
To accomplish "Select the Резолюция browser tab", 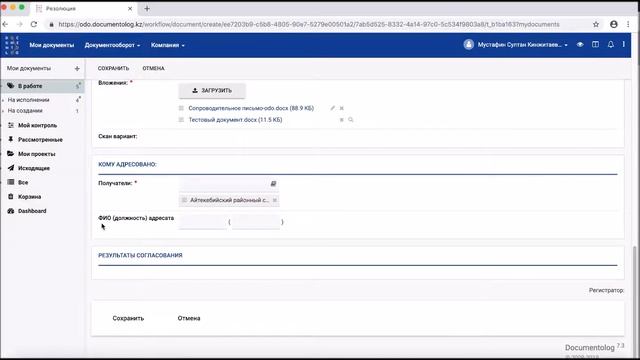I will pos(84,8).
